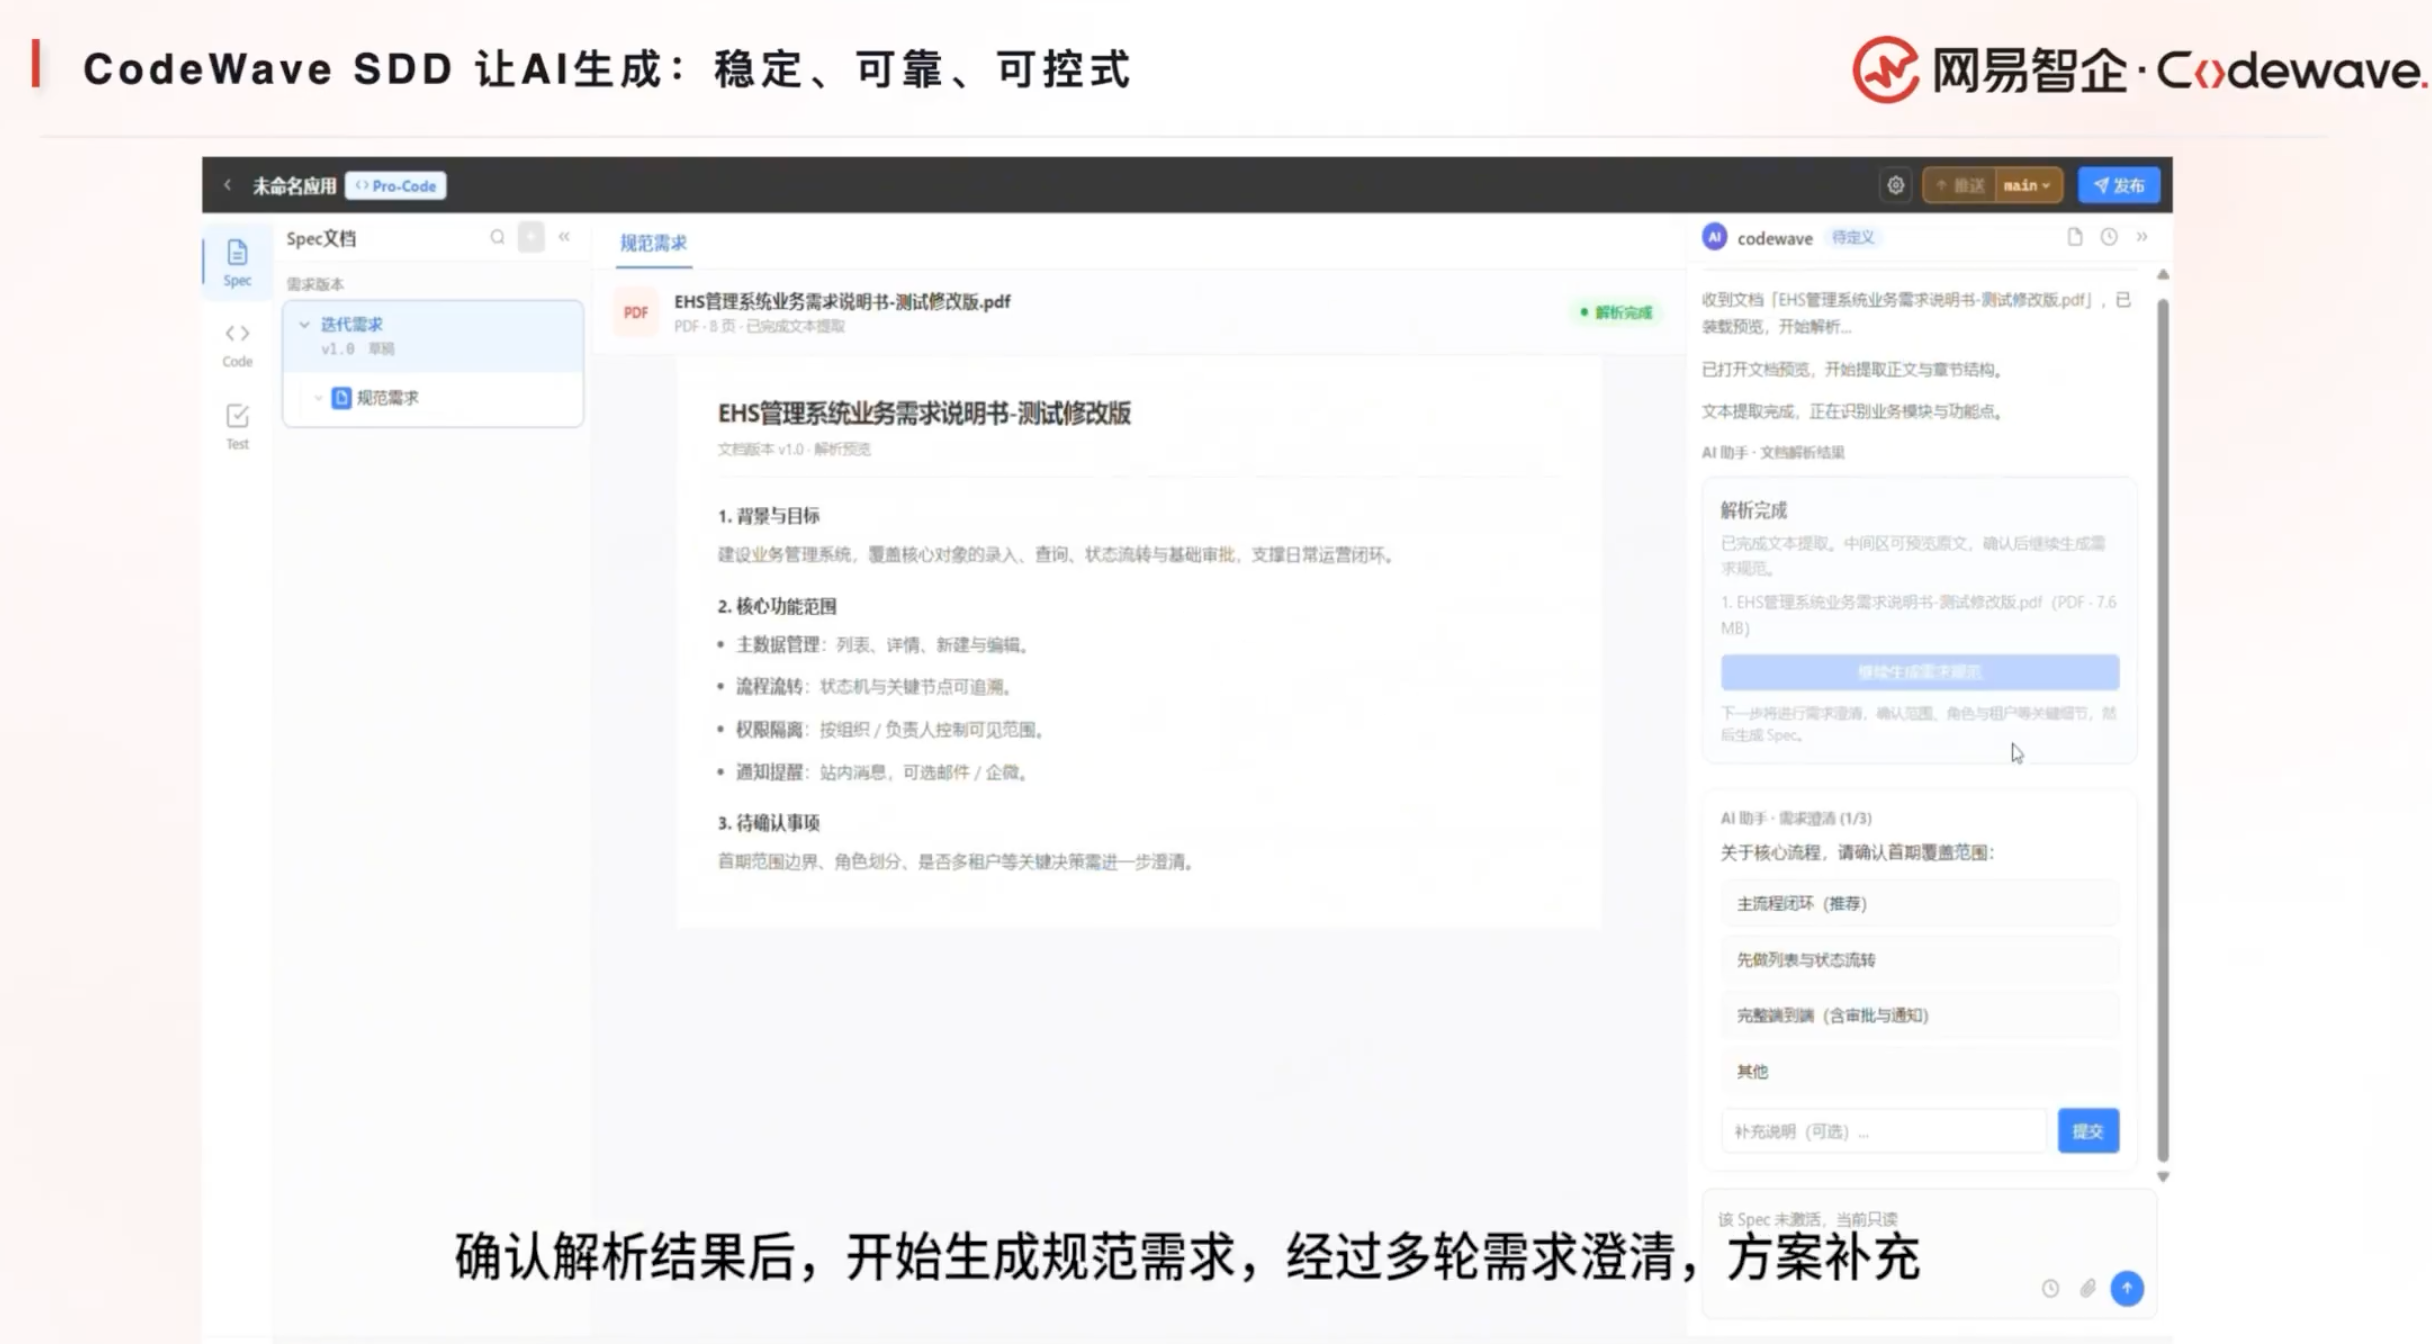Image resolution: width=2432 pixels, height=1344 pixels.
Task: Open the Code section in the sidebar
Action: pos(237,345)
